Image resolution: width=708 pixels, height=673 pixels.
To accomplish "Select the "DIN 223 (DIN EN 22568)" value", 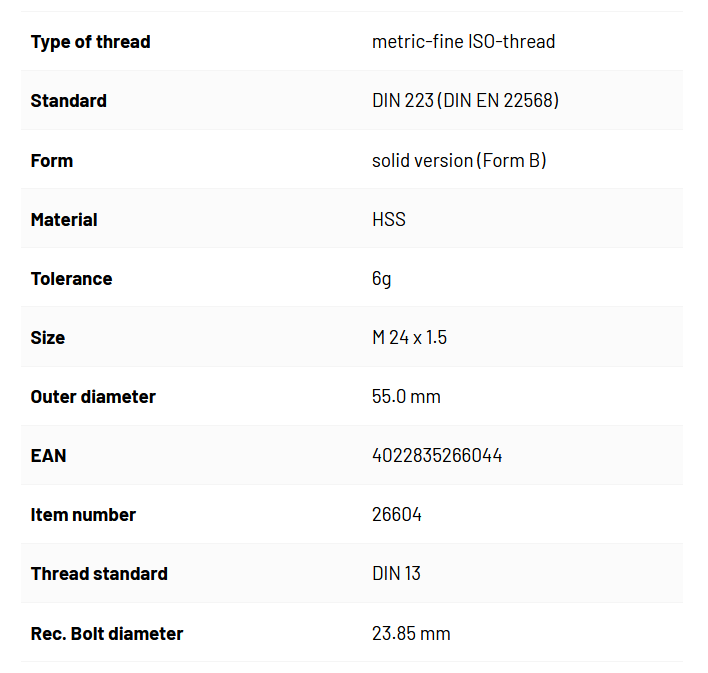I will (465, 101).
